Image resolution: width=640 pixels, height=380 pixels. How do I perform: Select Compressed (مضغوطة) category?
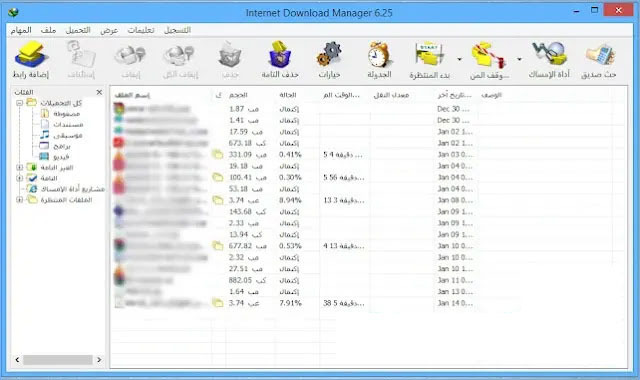(x=67, y=114)
